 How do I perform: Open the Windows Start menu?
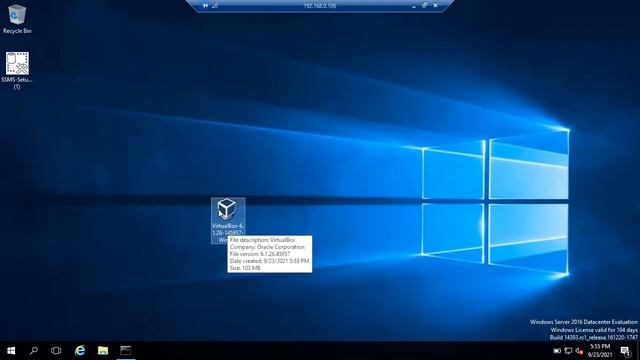coord(11,351)
